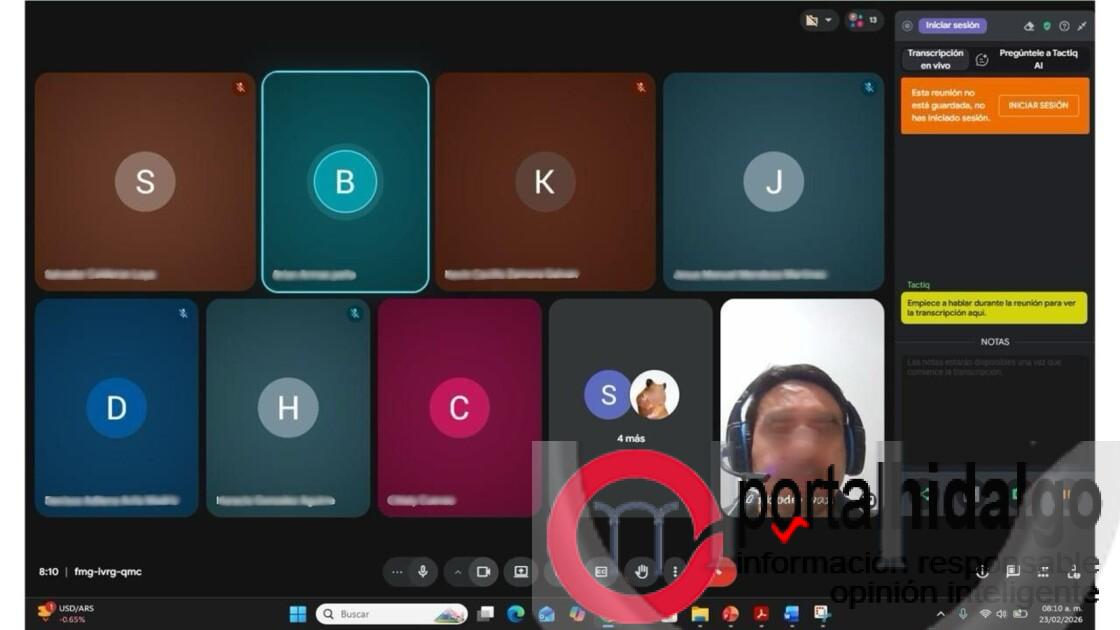Raise your hand in the meeting
Viewport: 1120px width, 630px height.
tap(642, 571)
